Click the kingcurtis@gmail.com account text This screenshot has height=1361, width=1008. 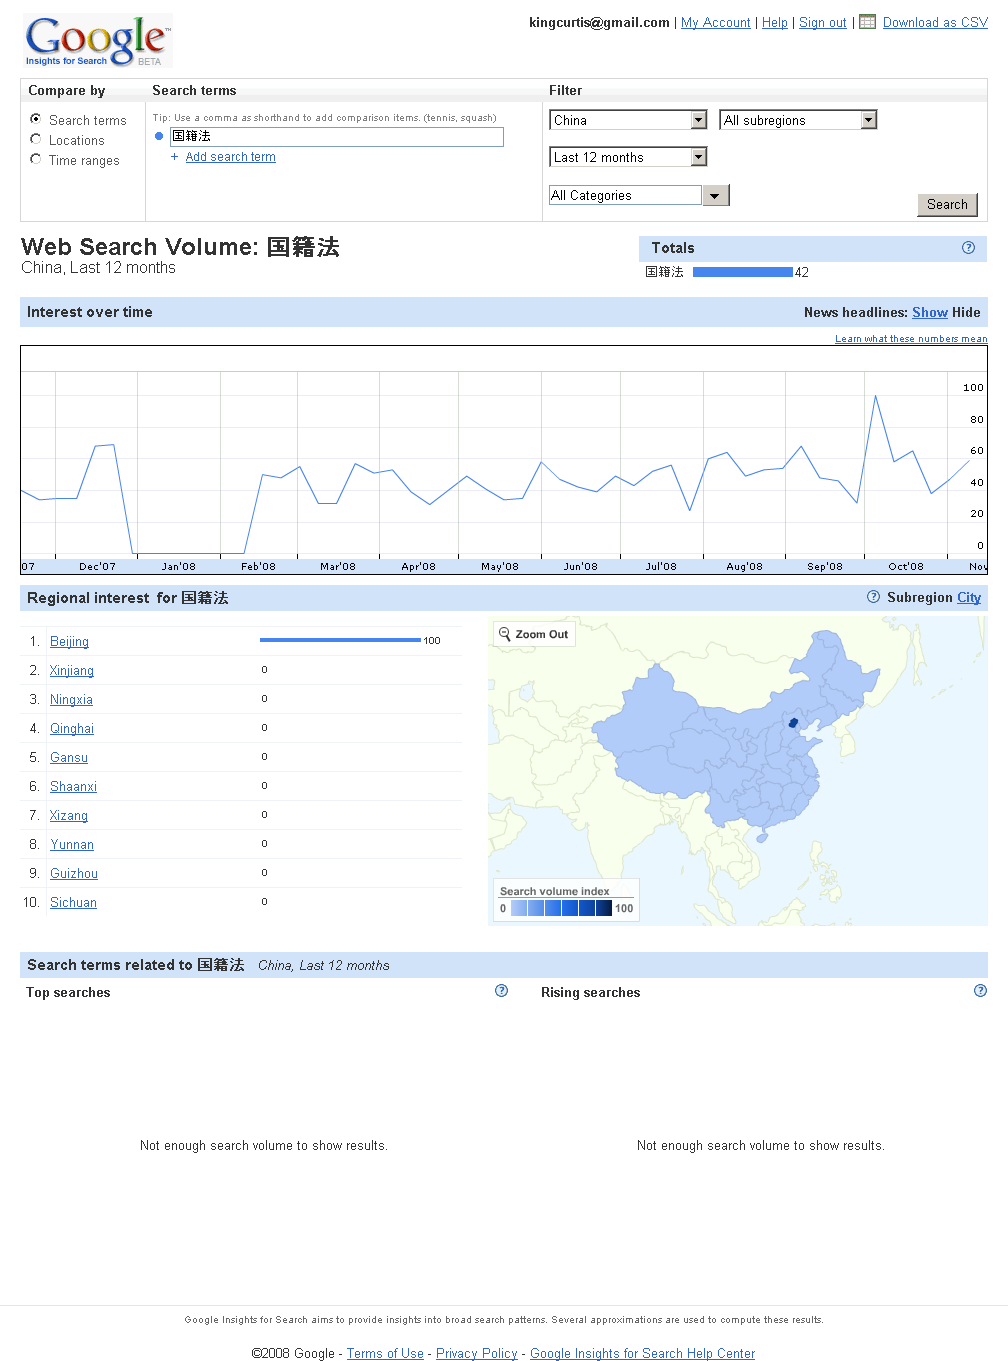tap(599, 22)
